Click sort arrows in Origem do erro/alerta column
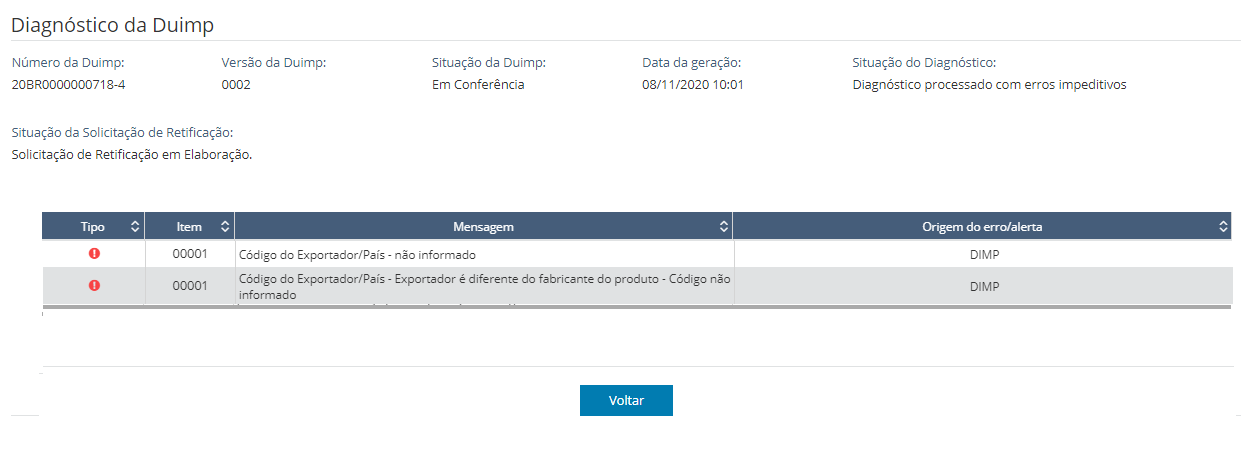This screenshot has width=1241, height=465. pos(1223,227)
